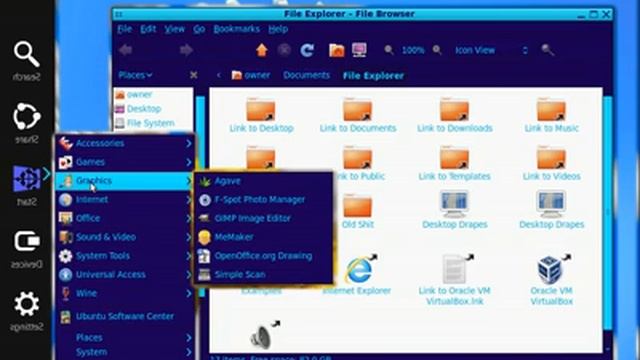Close the Places side pane
Viewport: 640px width, 360px height.
[x=193, y=75]
